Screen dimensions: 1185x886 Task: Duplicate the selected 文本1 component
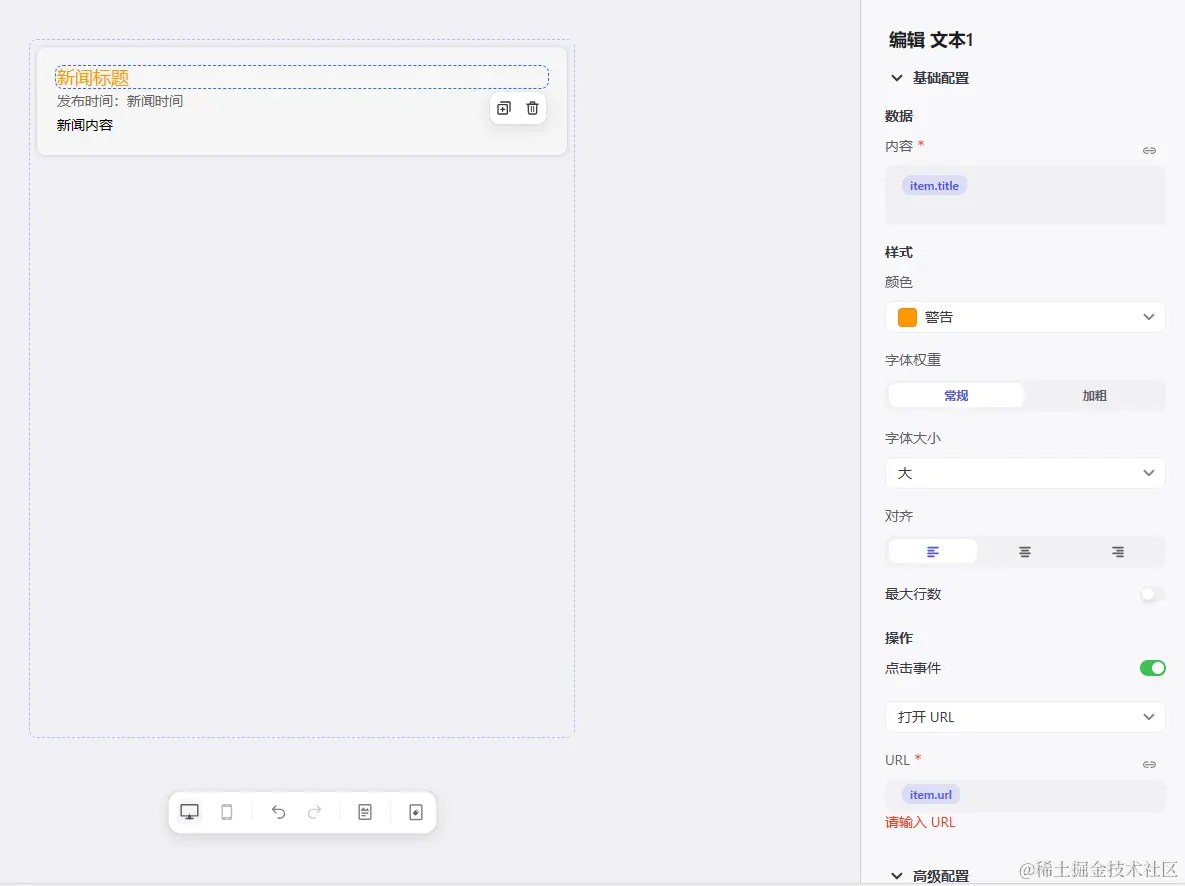503,108
